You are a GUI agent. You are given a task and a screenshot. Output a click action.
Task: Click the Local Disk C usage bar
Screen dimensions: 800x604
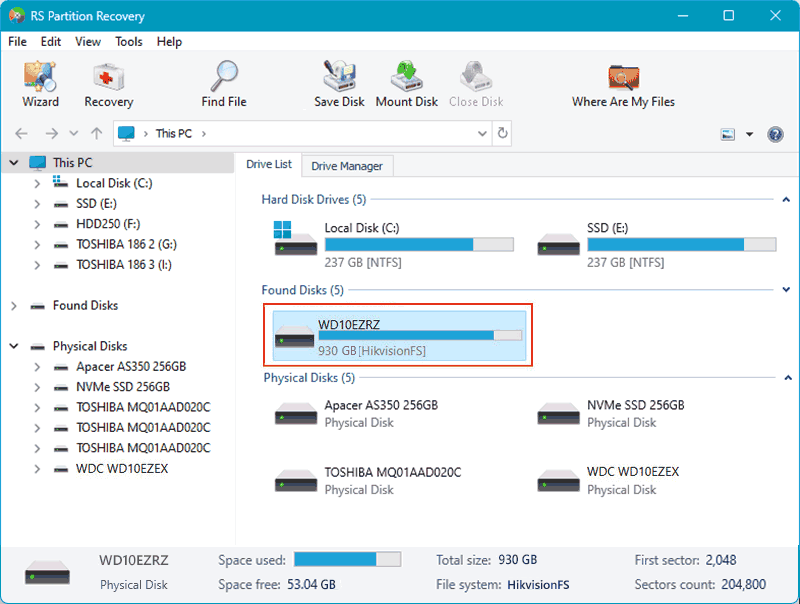(420, 244)
